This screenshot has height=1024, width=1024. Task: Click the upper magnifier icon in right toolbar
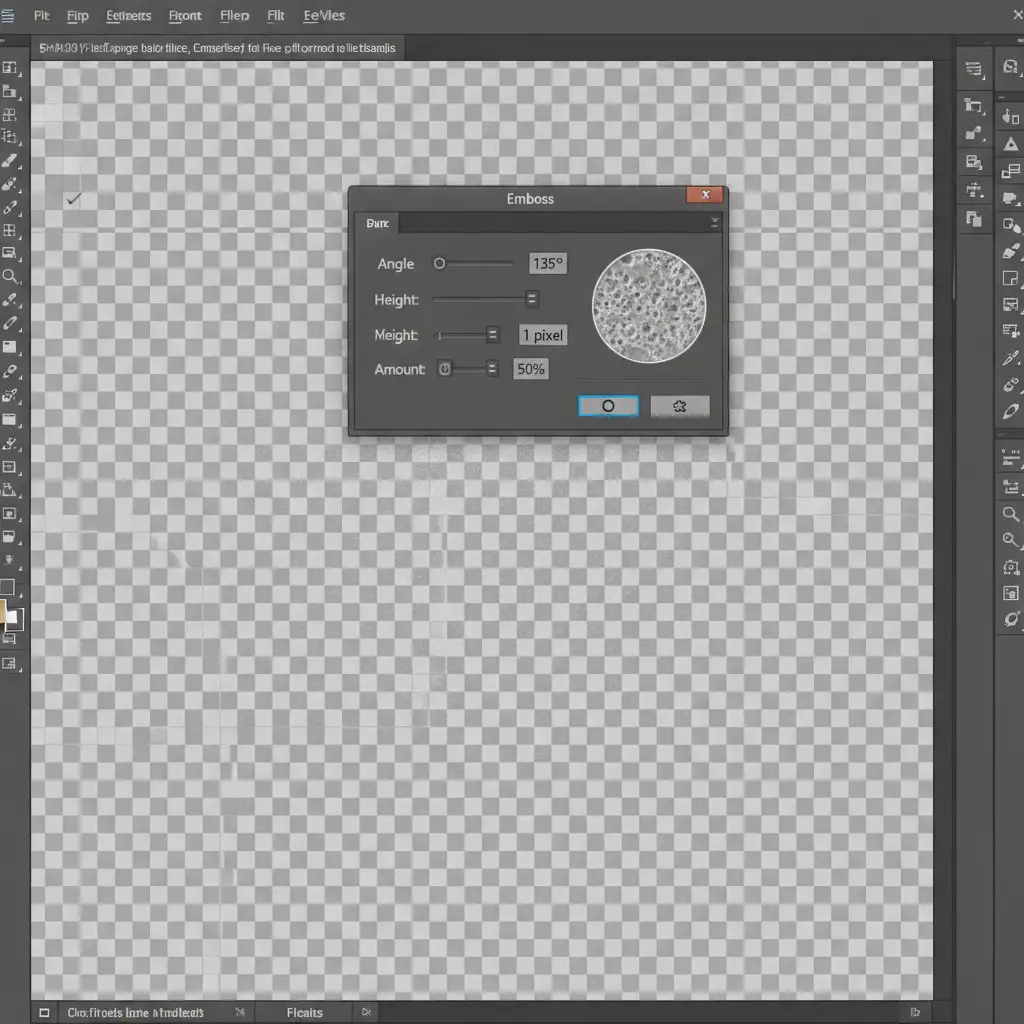click(x=1010, y=514)
